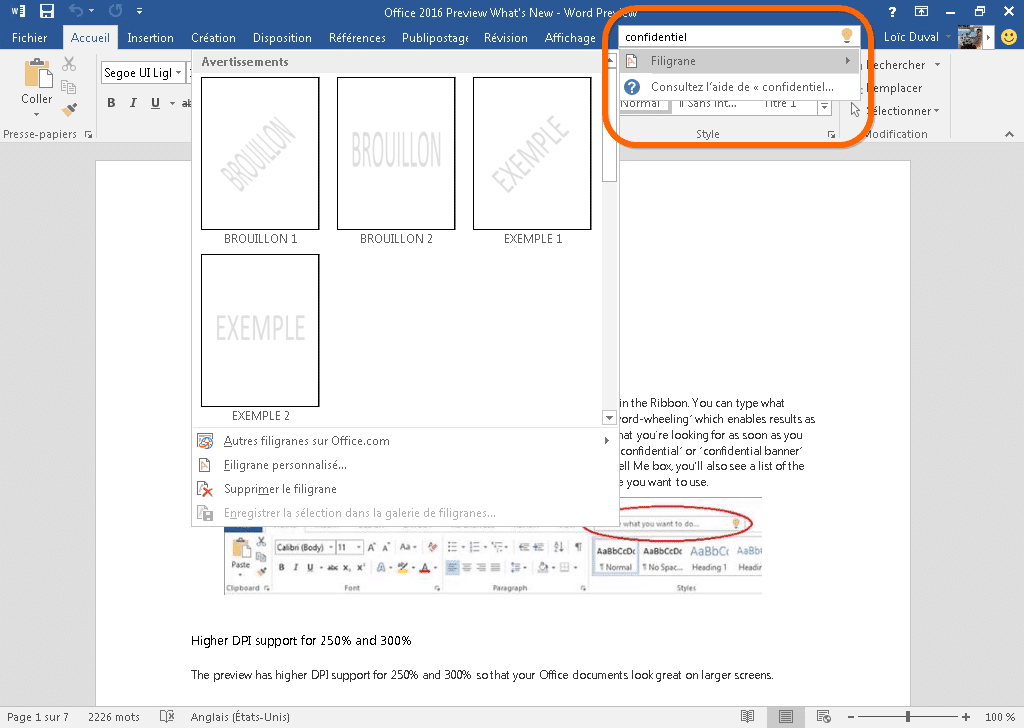Open the Style dialog launcher
The height and width of the screenshot is (728, 1024).
tap(831, 135)
